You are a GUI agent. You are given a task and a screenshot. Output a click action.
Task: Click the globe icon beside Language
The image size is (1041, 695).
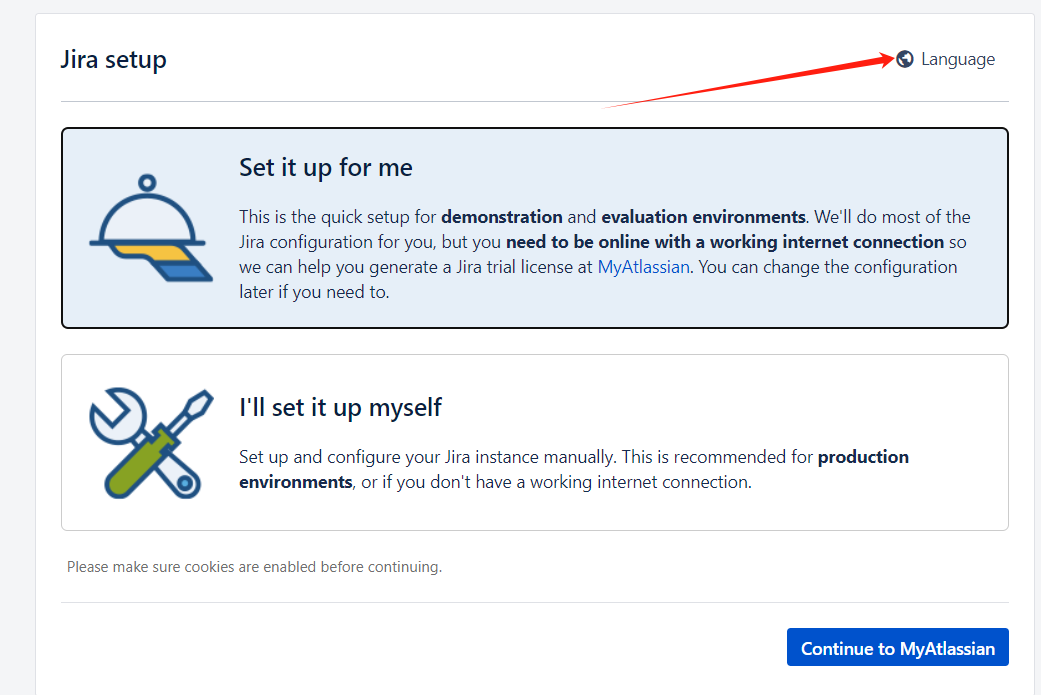(905, 59)
